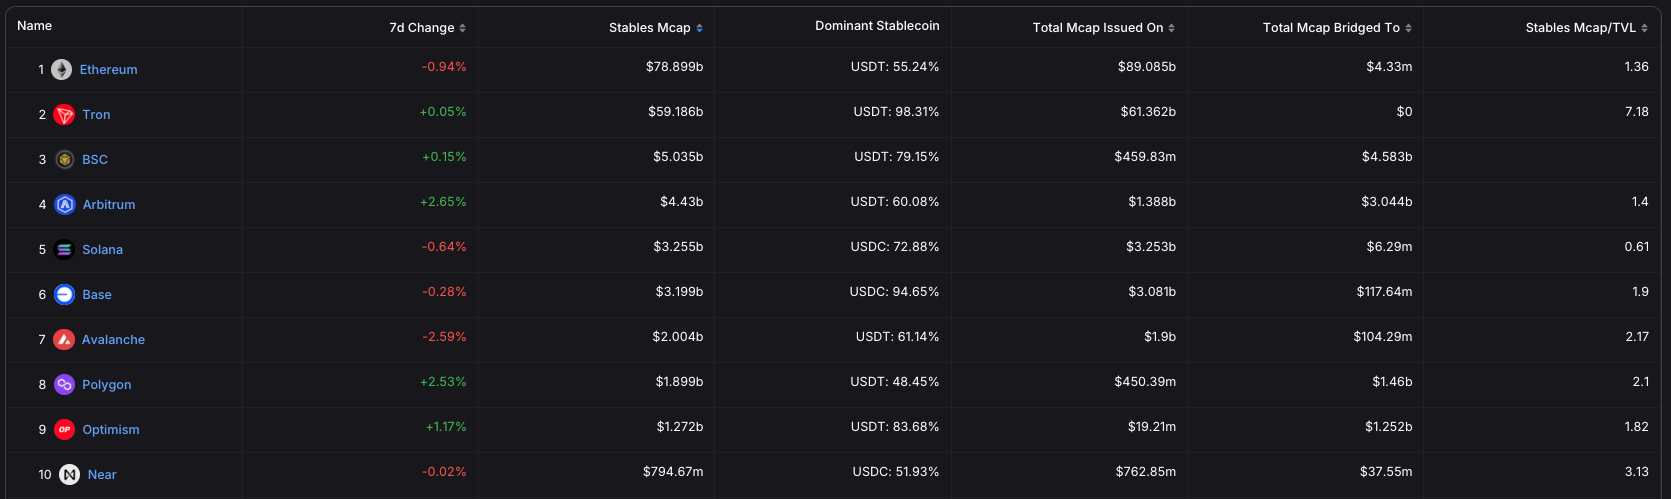Screen dimensions: 1671x499
Task: Click the Optimism chain logo icon
Action: (x=65, y=430)
